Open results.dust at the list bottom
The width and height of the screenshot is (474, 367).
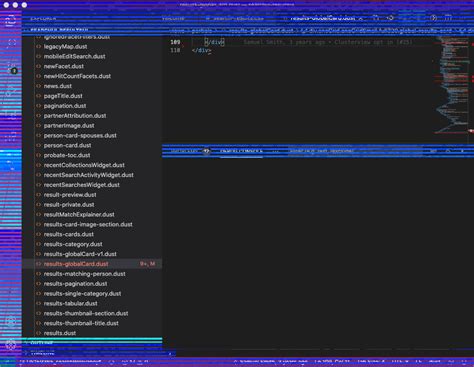60,333
